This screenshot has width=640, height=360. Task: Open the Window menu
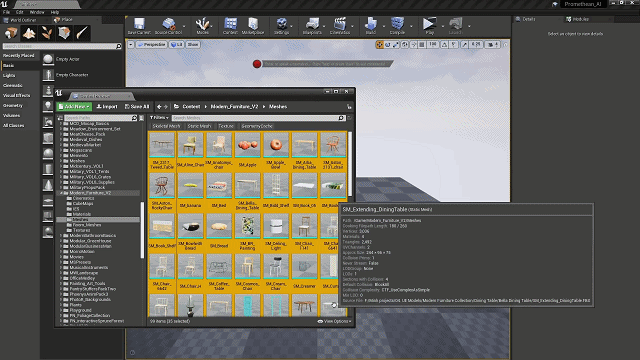[x=37, y=12]
